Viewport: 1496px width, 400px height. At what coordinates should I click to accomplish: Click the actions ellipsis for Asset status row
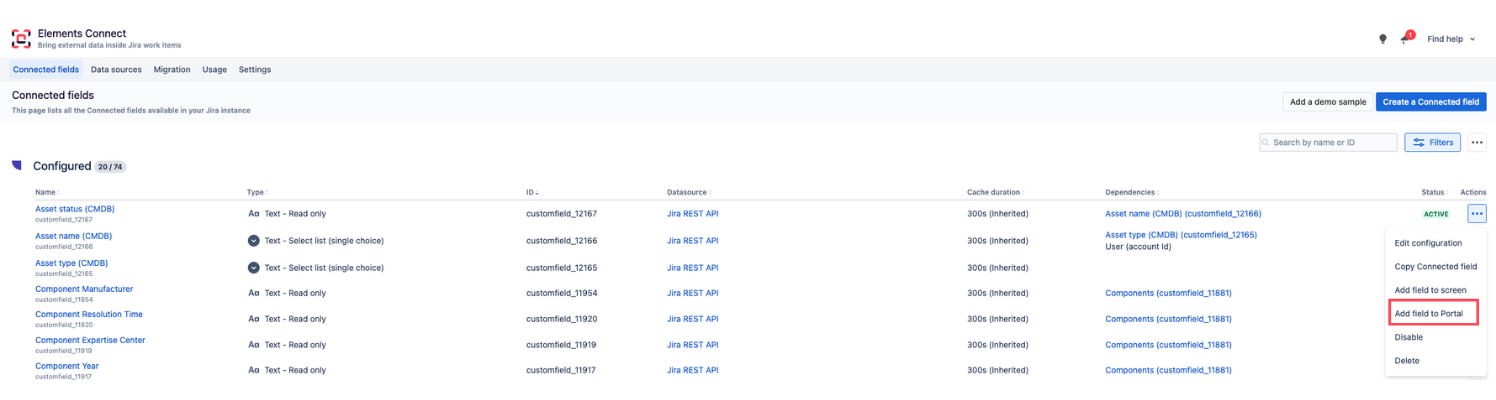[x=1477, y=213]
